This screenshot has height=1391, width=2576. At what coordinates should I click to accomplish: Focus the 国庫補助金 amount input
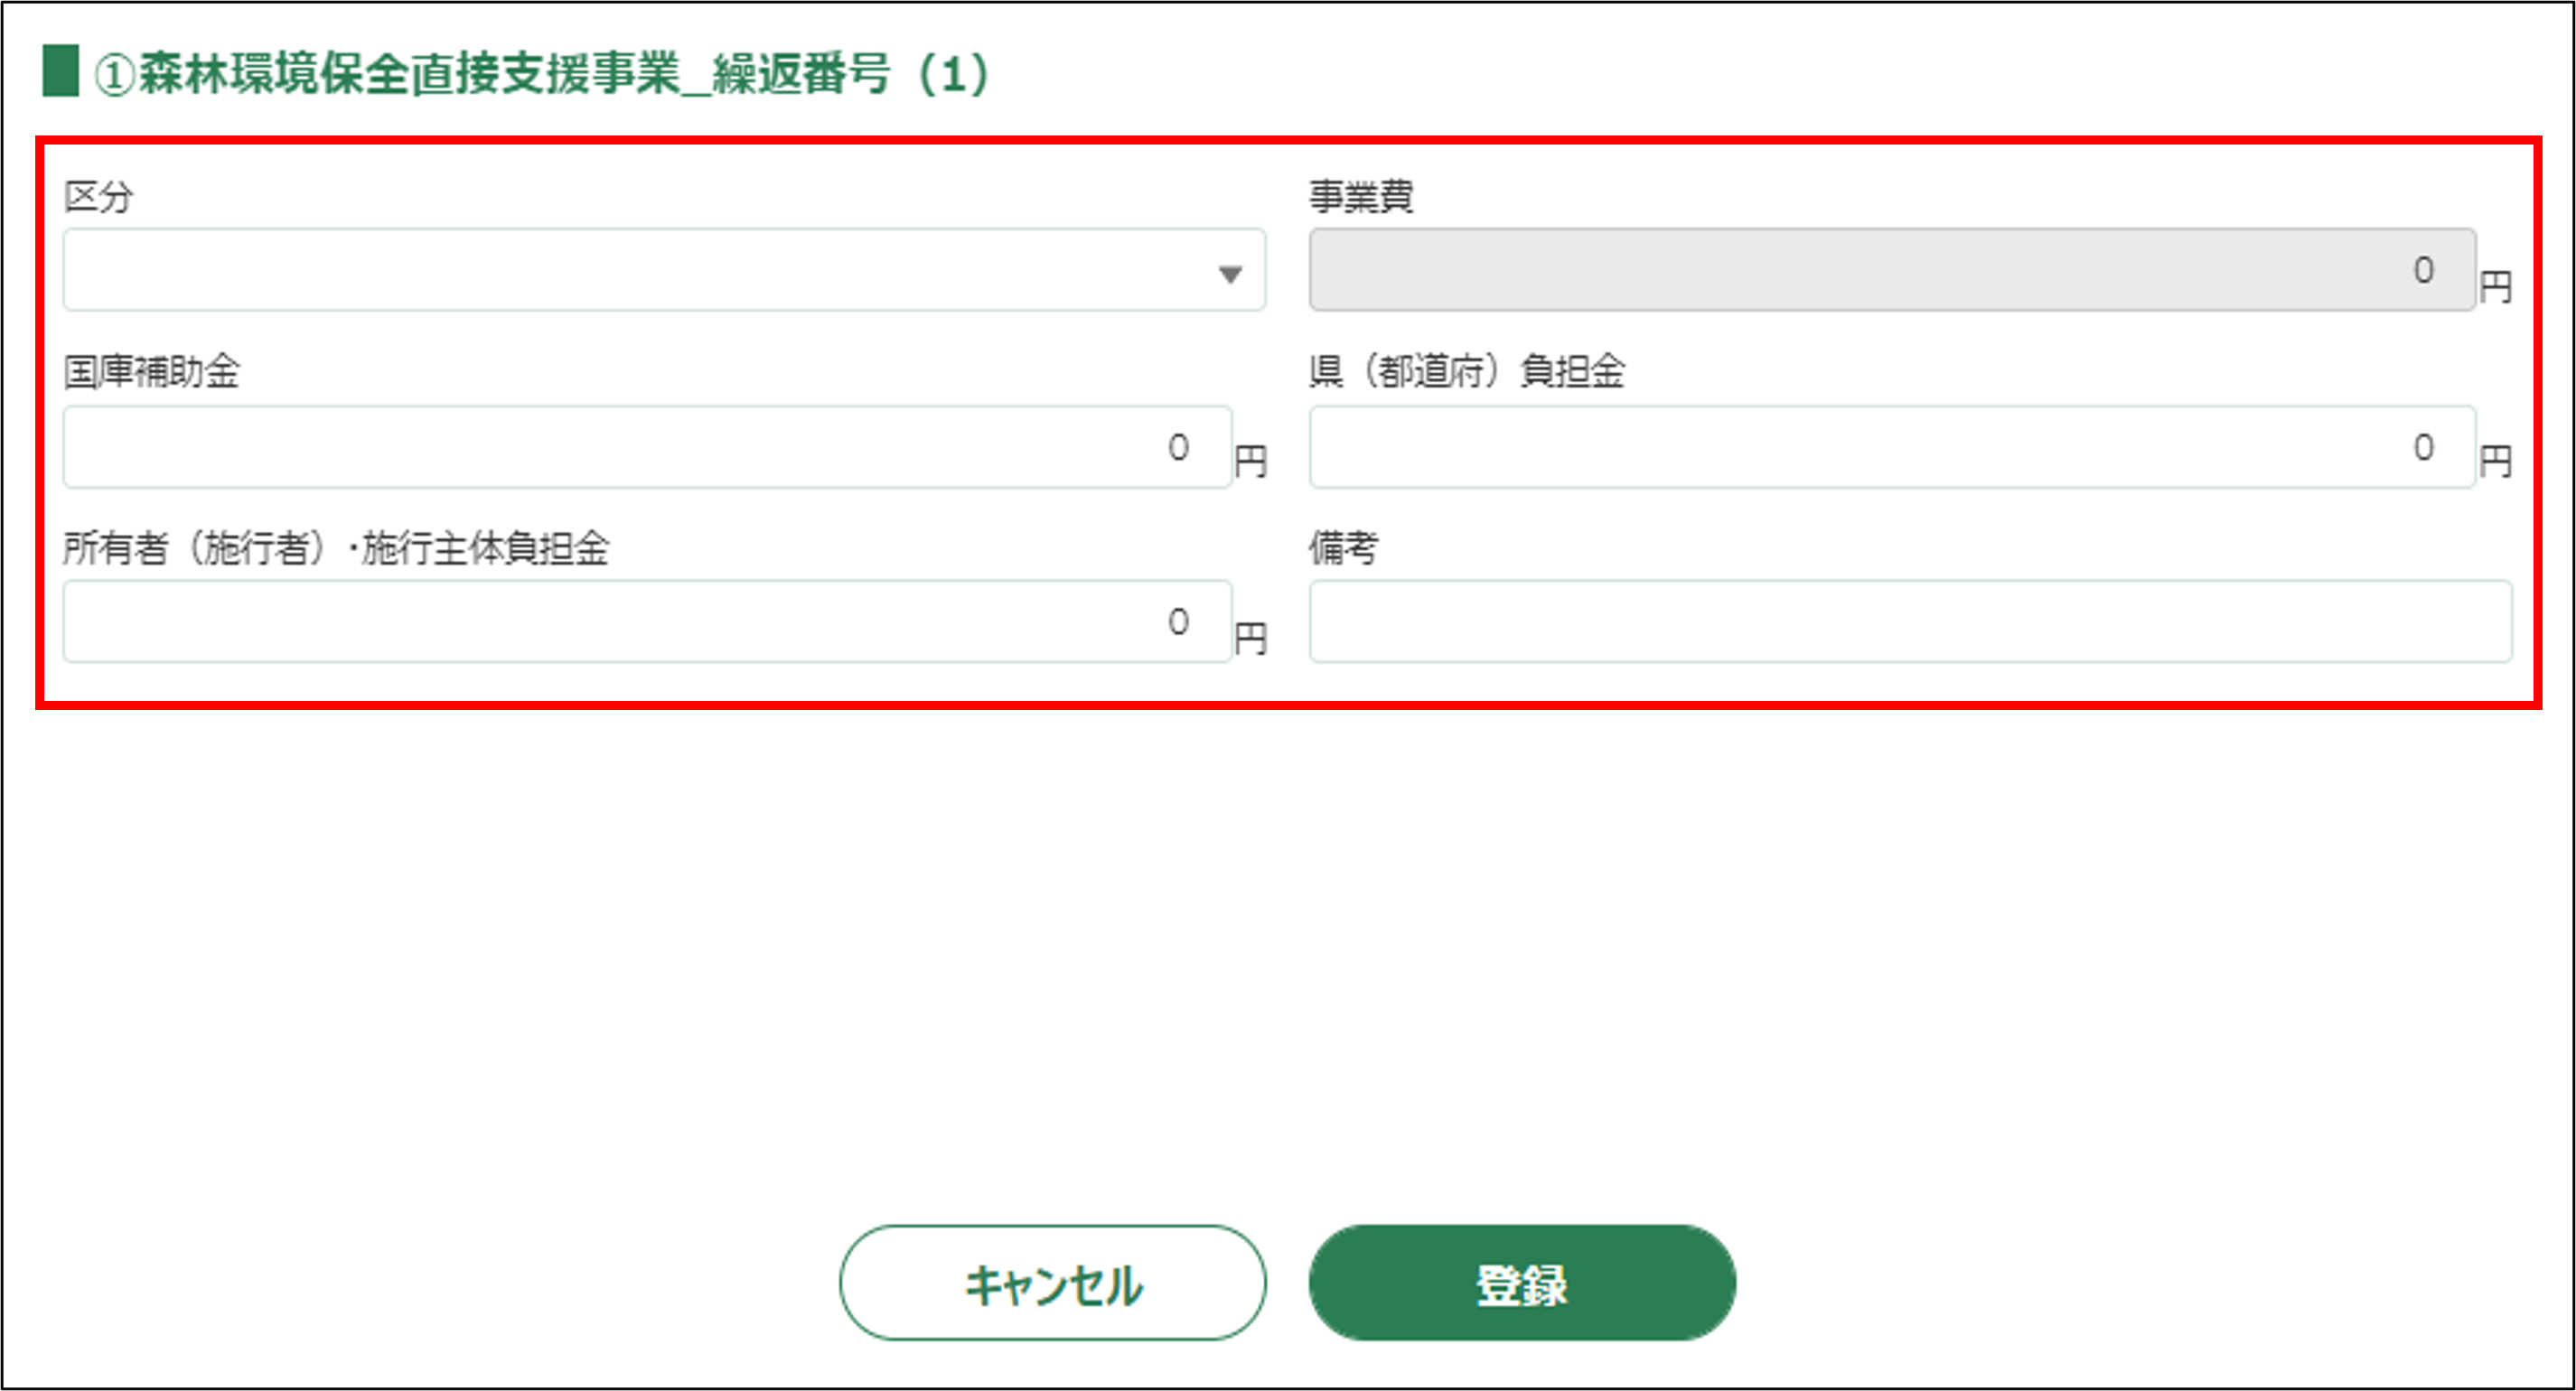click(x=646, y=447)
